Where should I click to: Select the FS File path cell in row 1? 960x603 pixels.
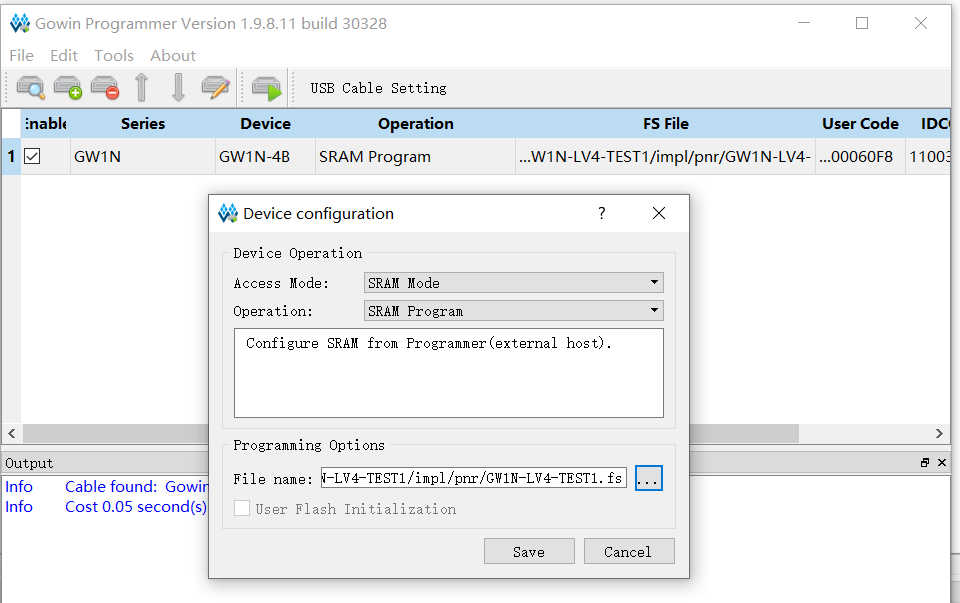pos(666,157)
